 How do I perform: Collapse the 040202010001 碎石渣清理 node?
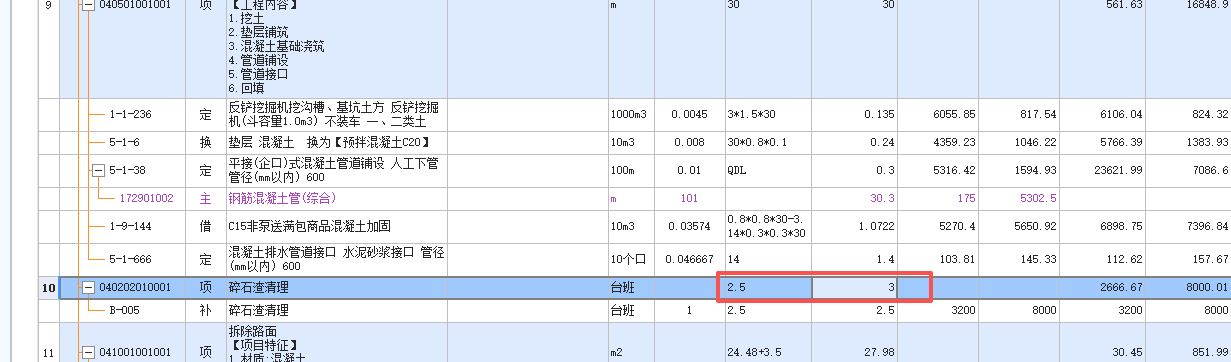[x=88, y=288]
